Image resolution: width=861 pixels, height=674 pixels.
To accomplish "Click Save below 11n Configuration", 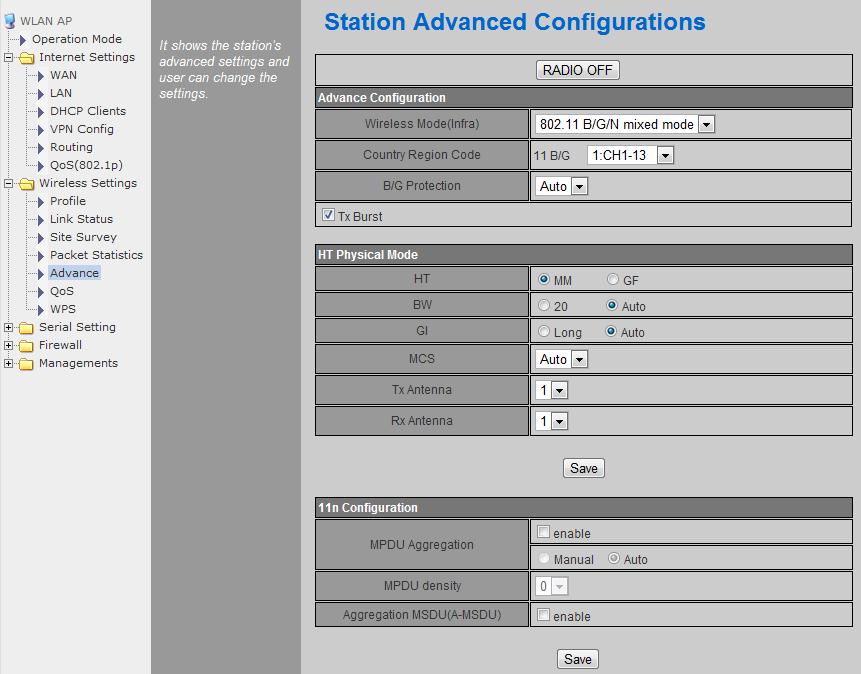I will click(578, 659).
